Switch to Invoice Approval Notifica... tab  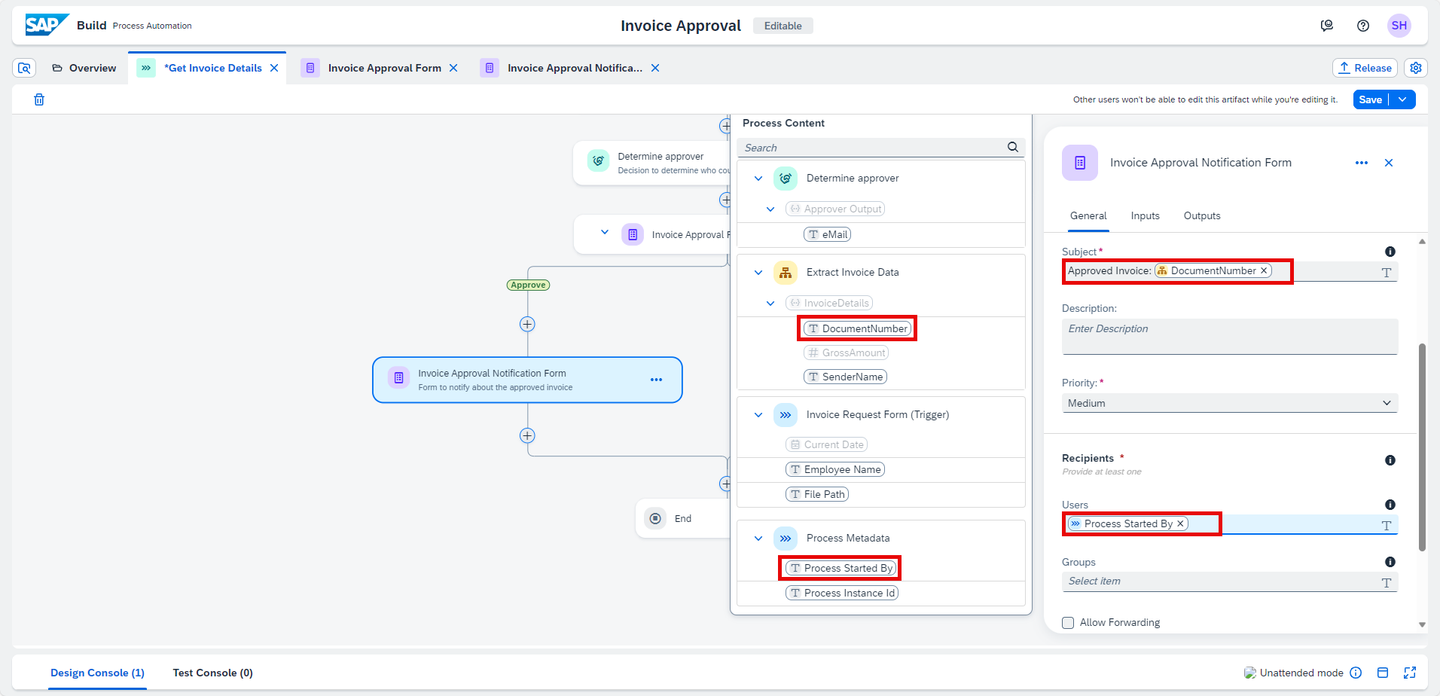click(x=575, y=68)
